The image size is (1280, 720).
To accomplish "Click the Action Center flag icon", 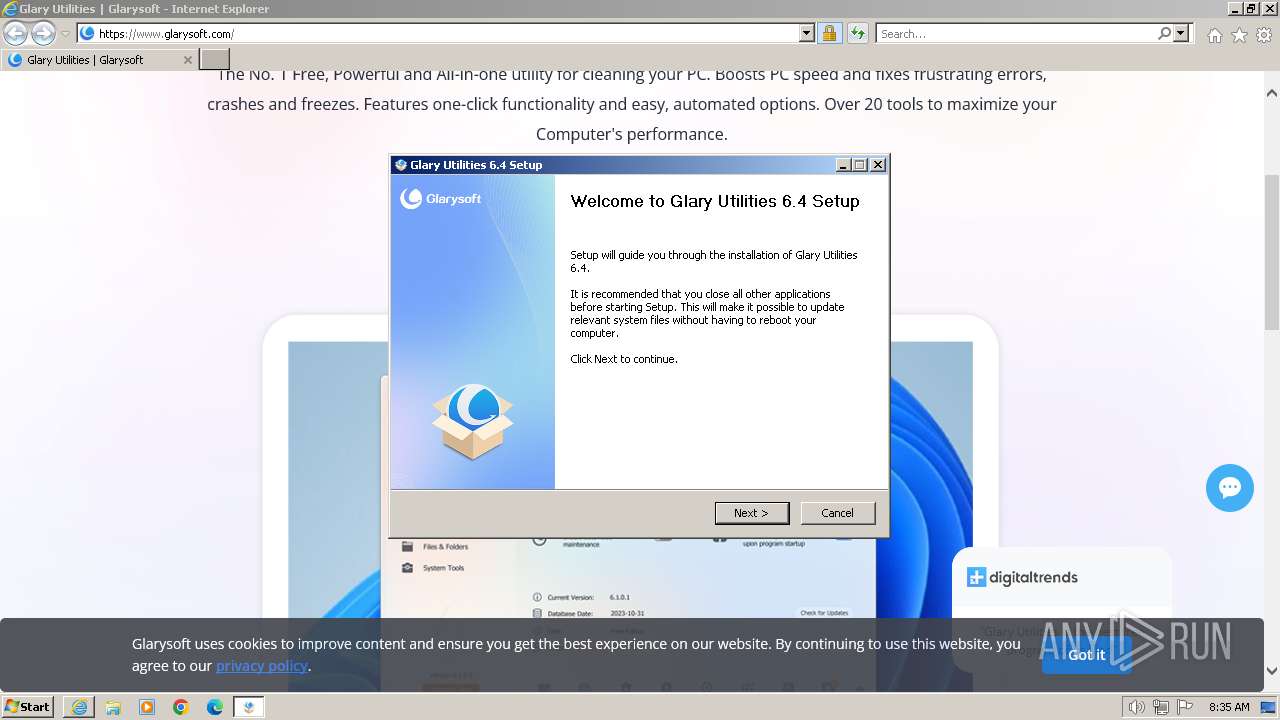I will [x=1185, y=707].
